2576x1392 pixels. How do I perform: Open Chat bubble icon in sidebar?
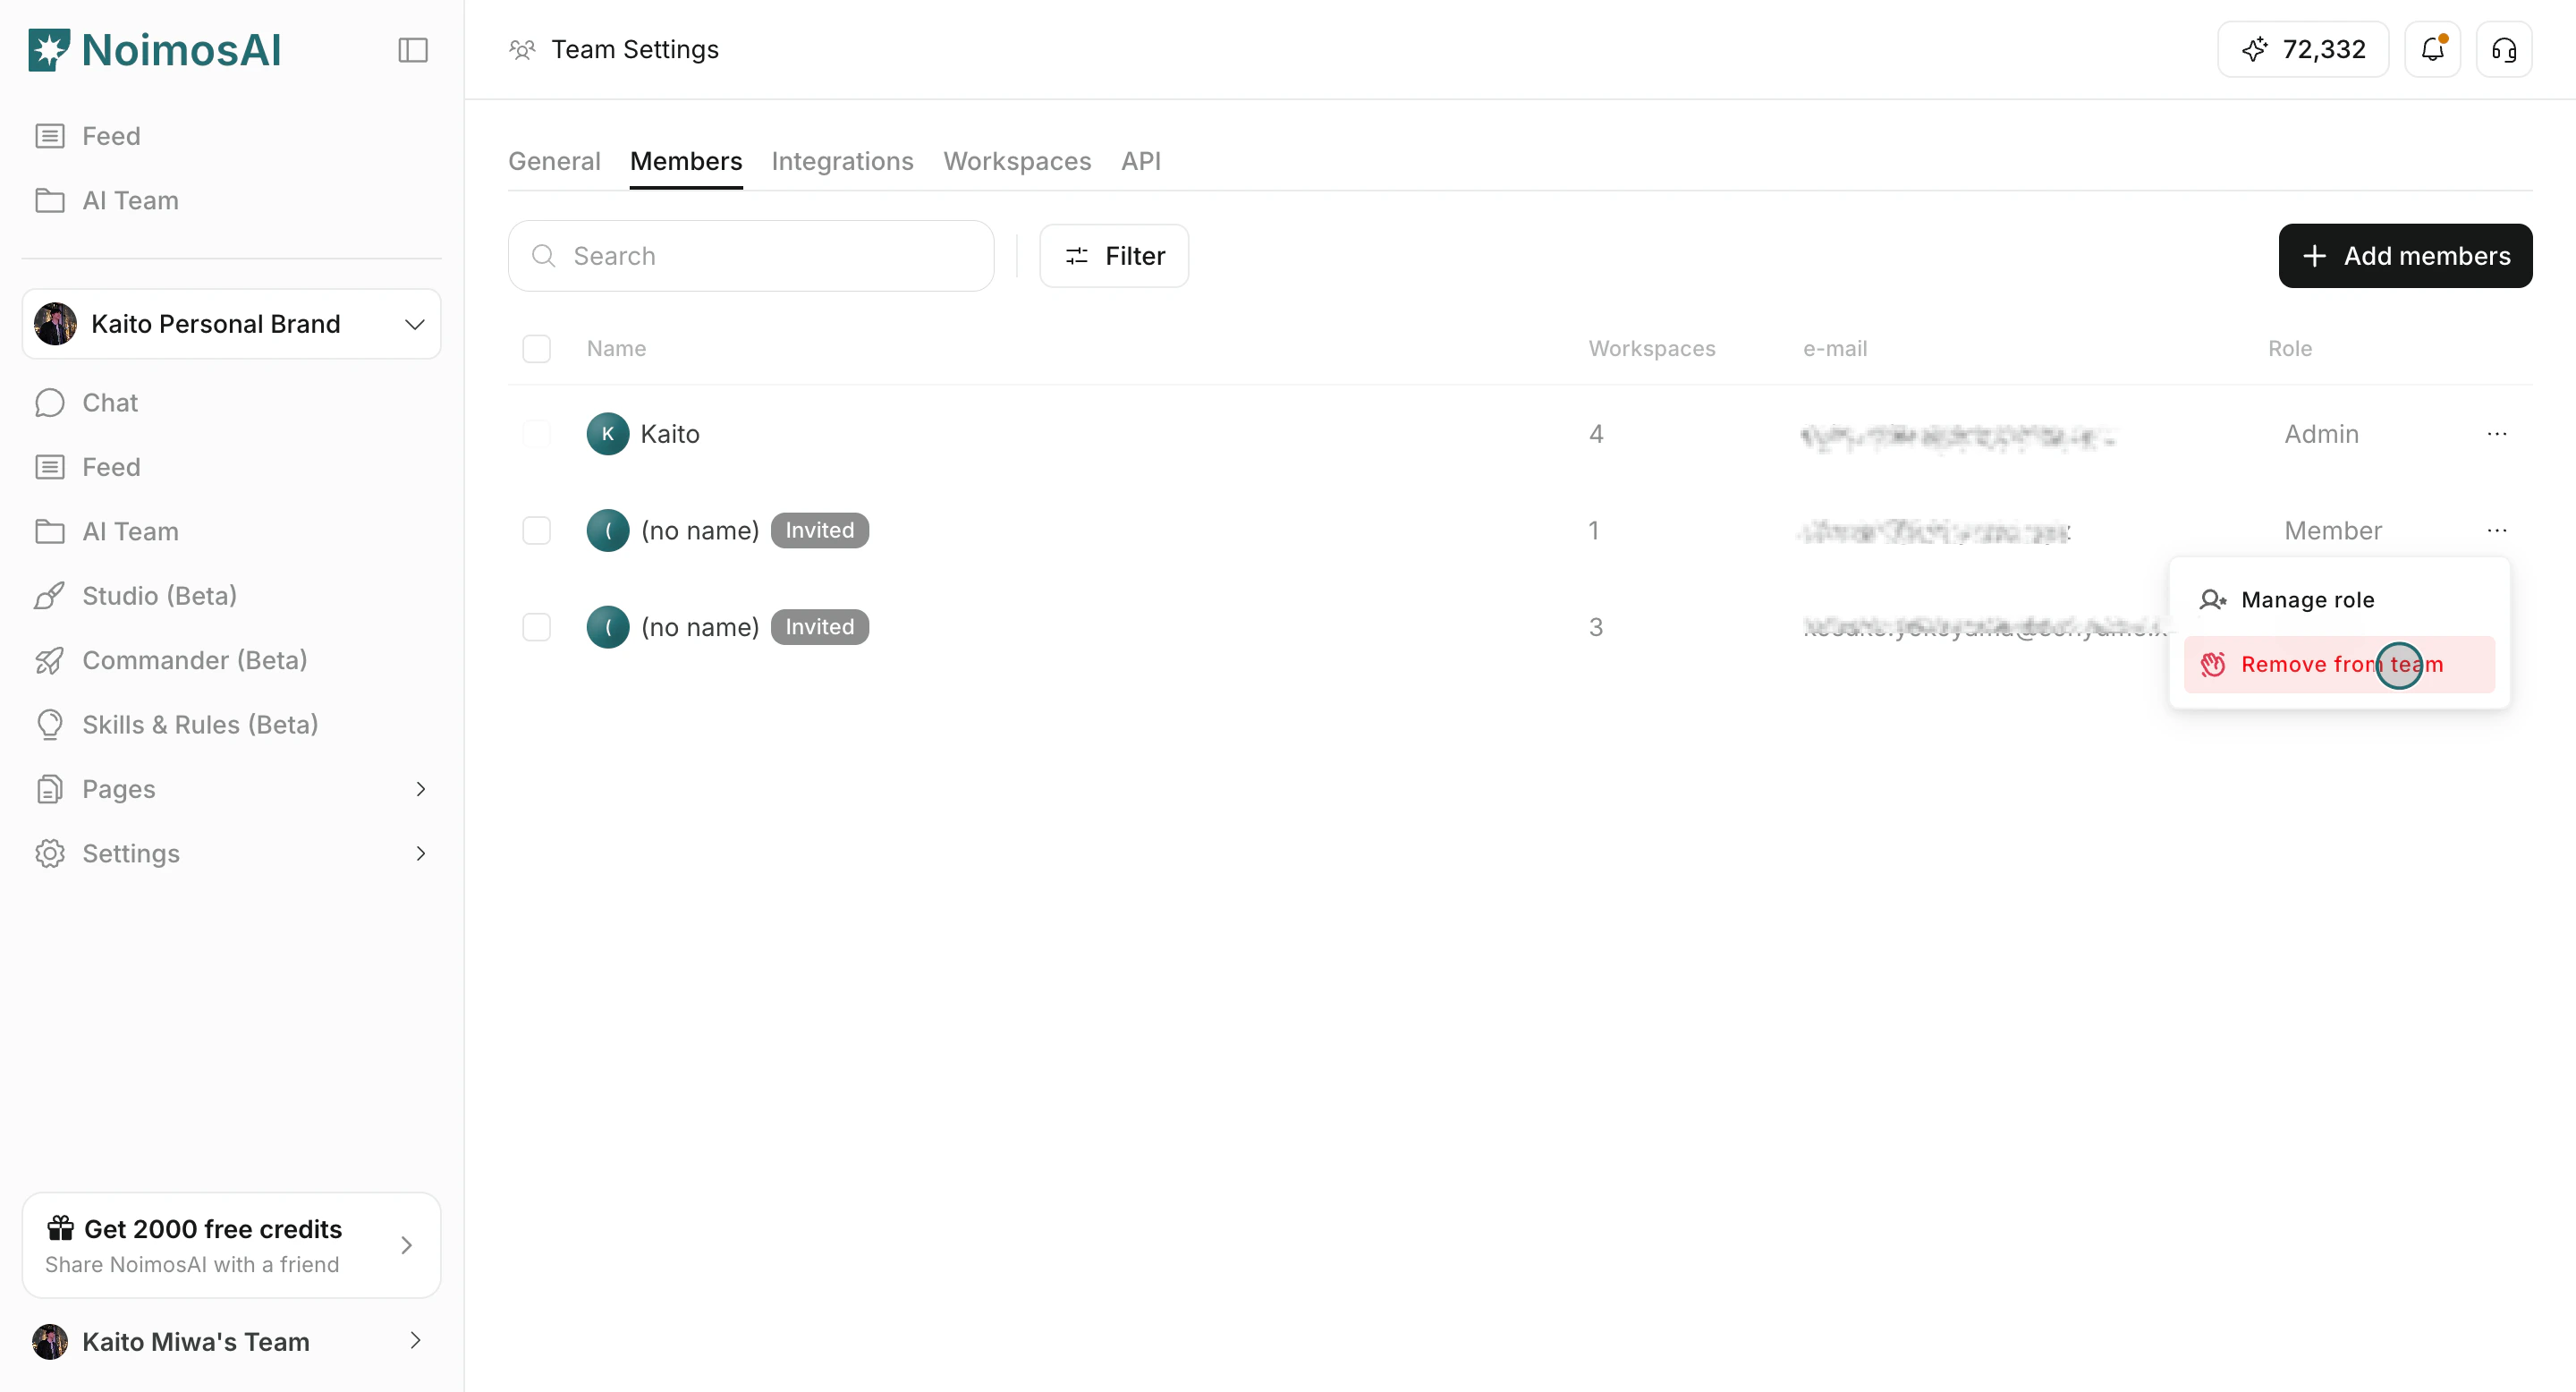coord(49,403)
